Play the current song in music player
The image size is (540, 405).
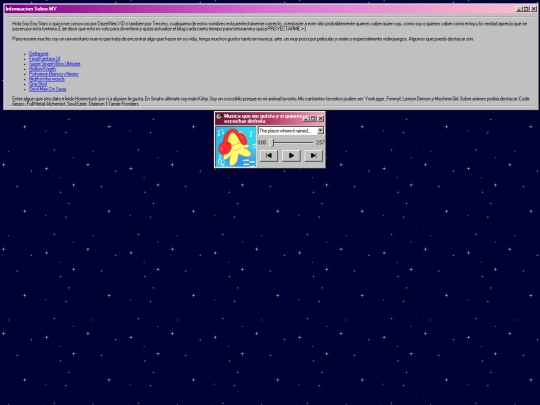[291, 156]
